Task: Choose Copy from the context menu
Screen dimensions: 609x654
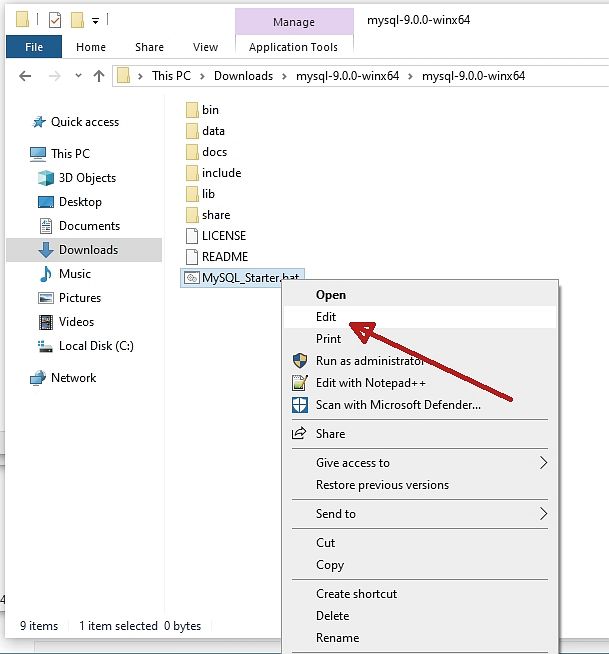Action: pyautogui.click(x=420, y=565)
